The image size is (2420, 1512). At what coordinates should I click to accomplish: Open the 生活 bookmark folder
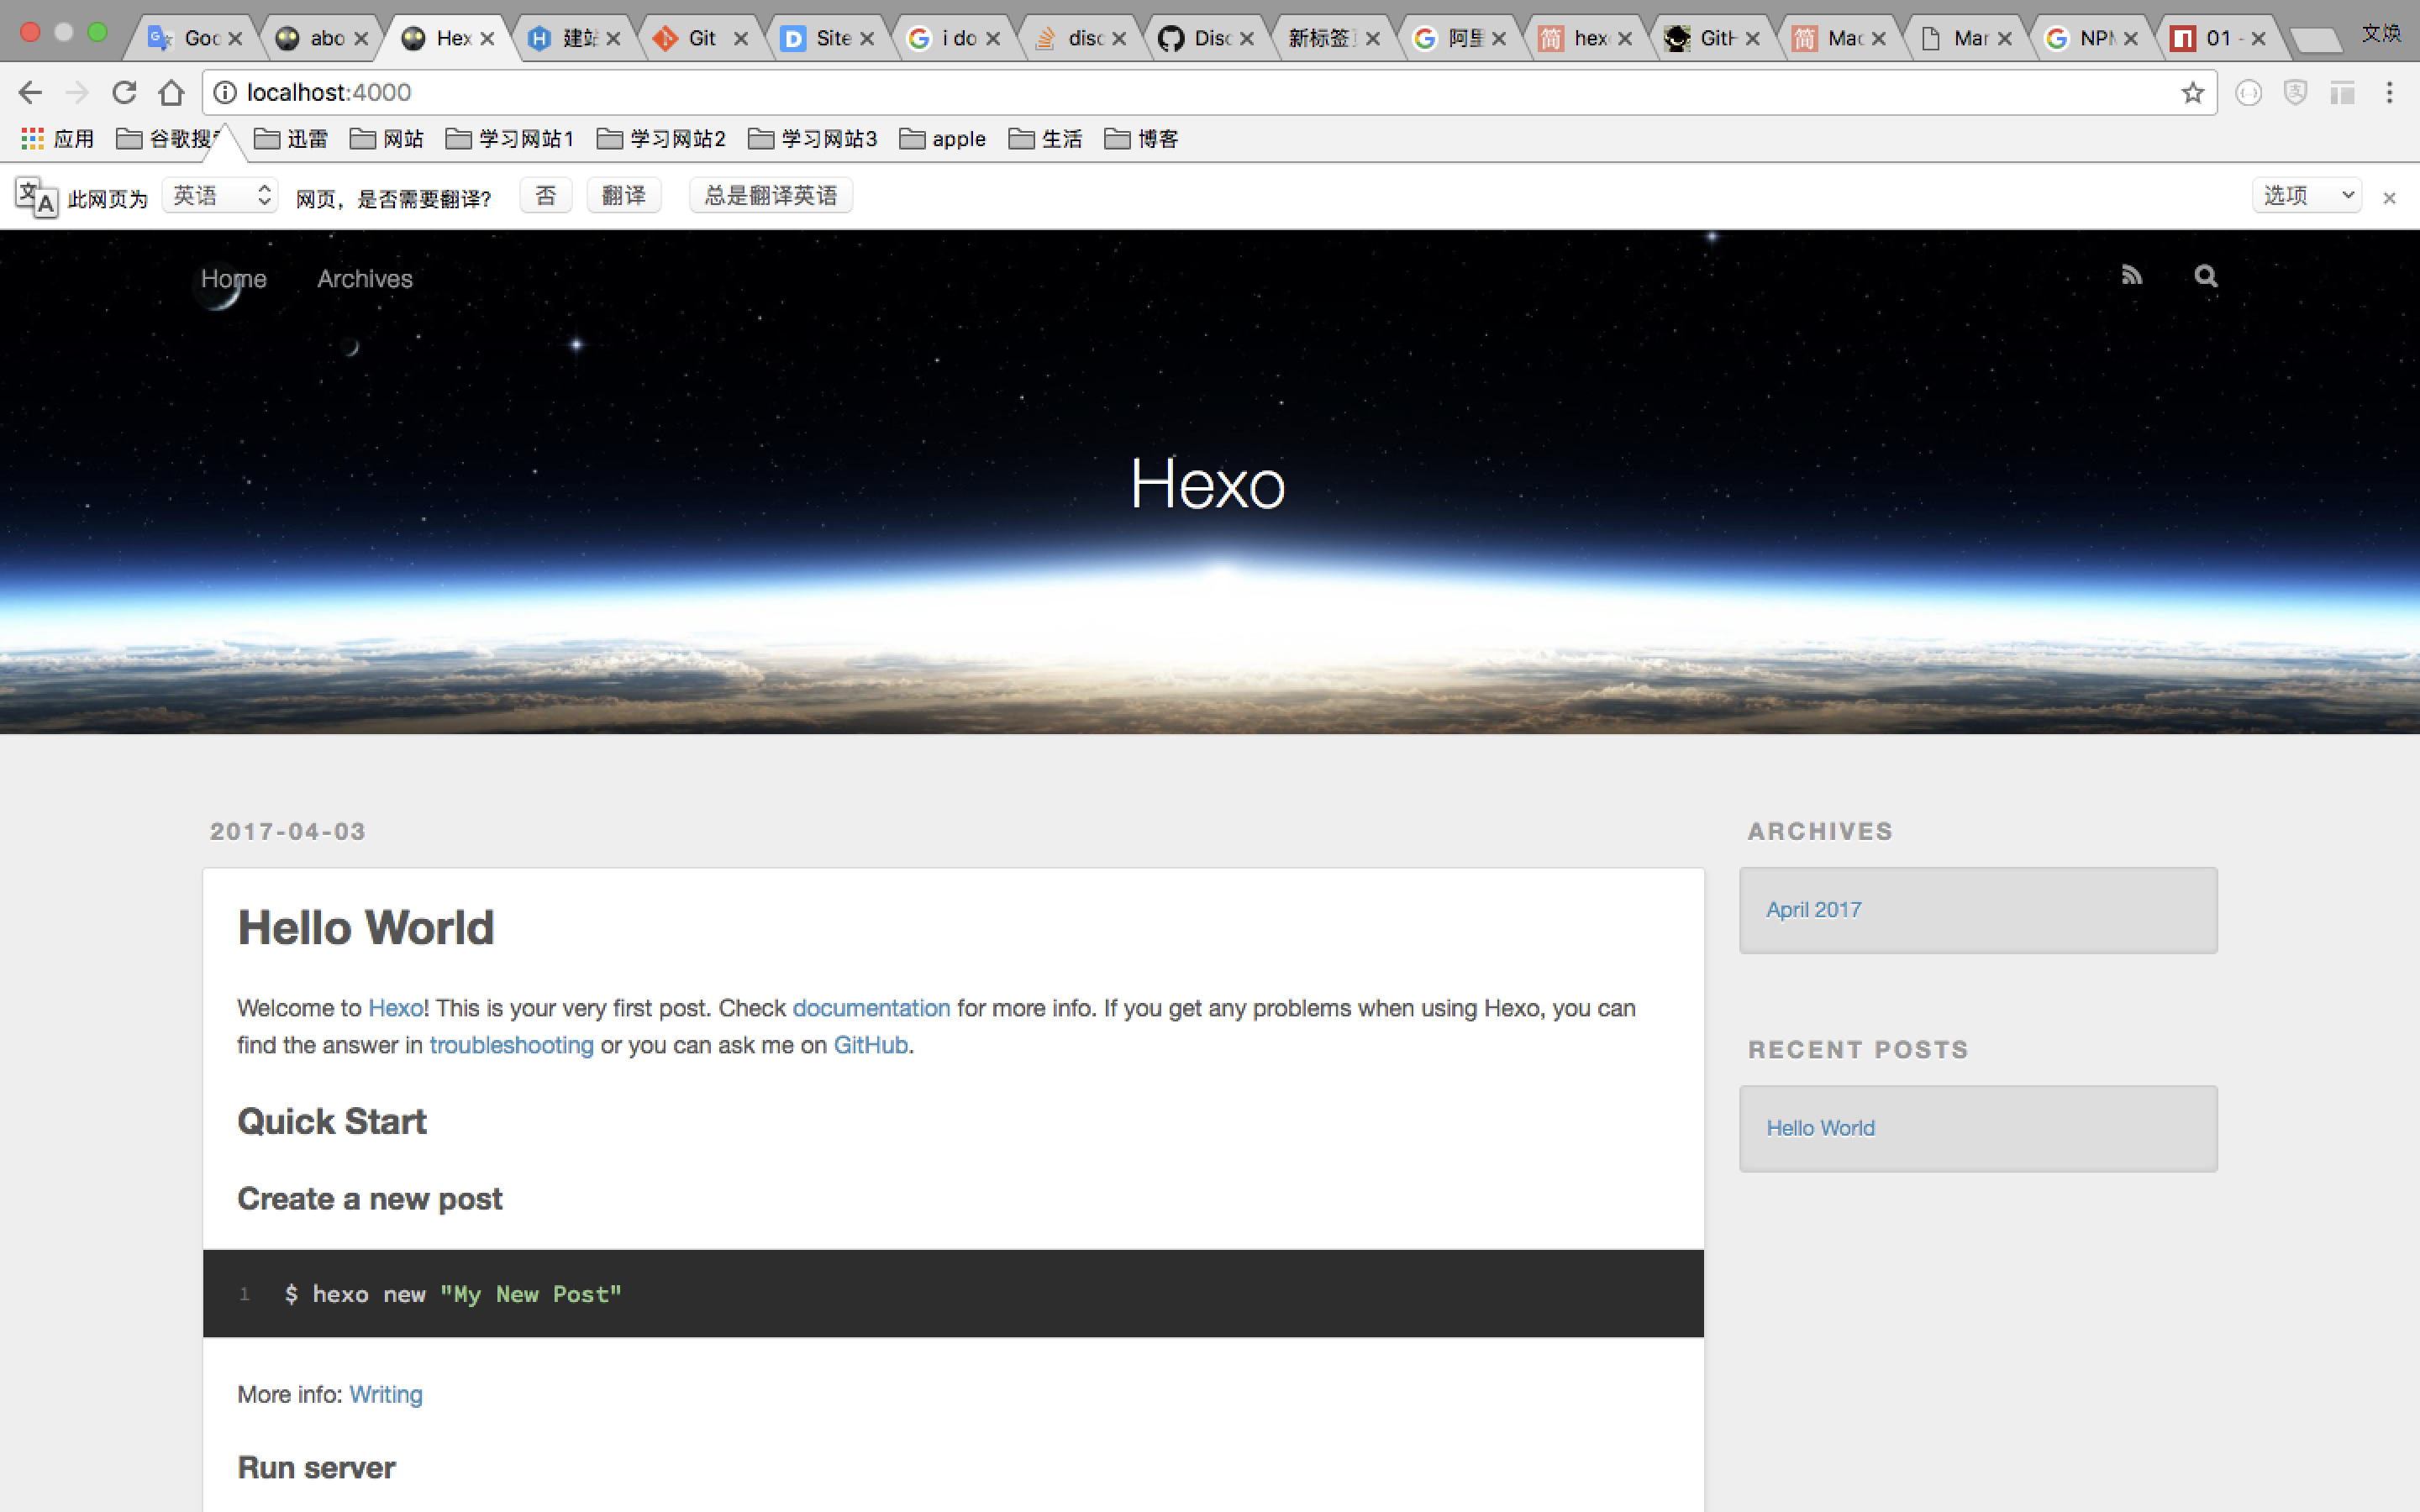coord(1046,139)
